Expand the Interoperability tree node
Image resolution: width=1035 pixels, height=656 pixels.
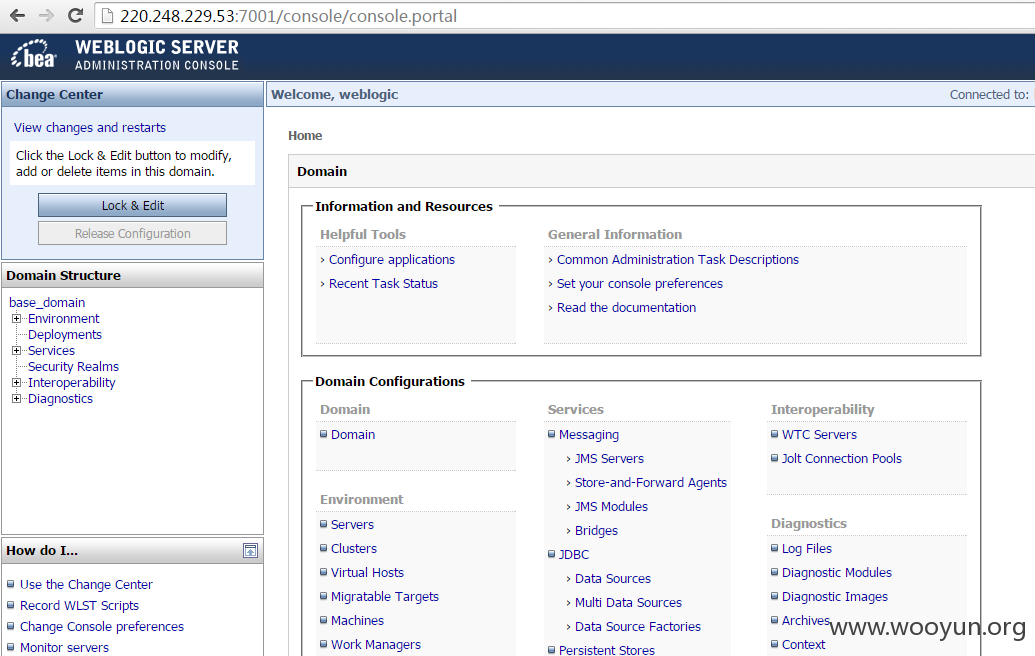pyautogui.click(x=17, y=383)
